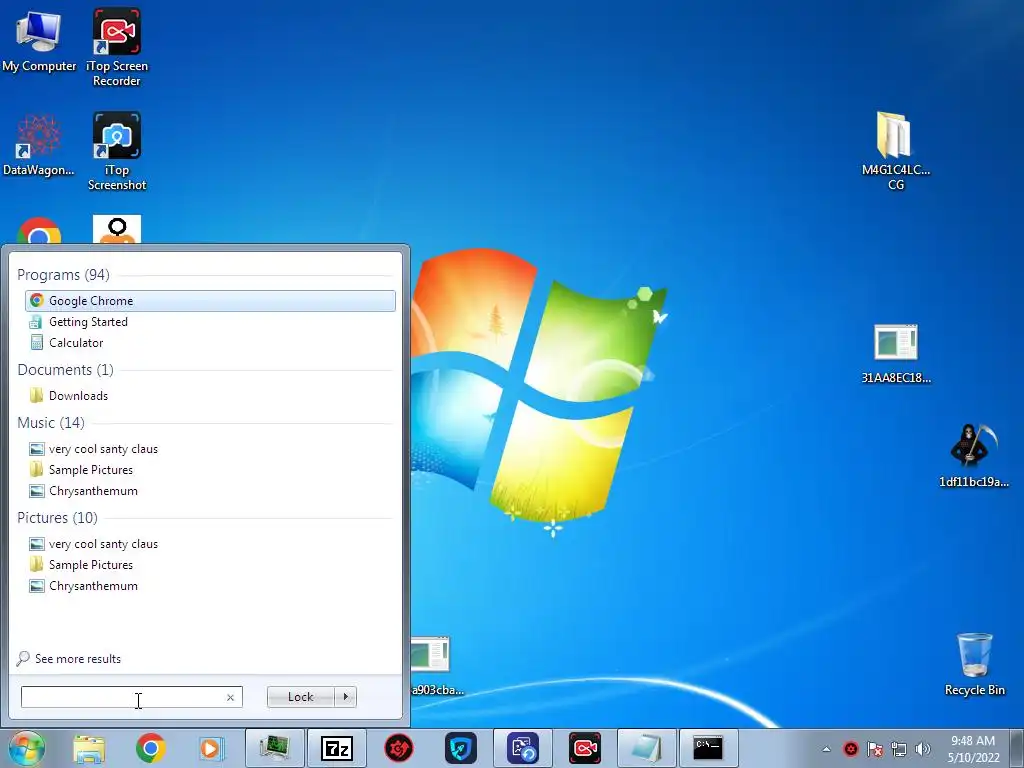Select the 1df11bc19a reaper icon
The height and width of the screenshot is (768, 1024).
(x=974, y=455)
